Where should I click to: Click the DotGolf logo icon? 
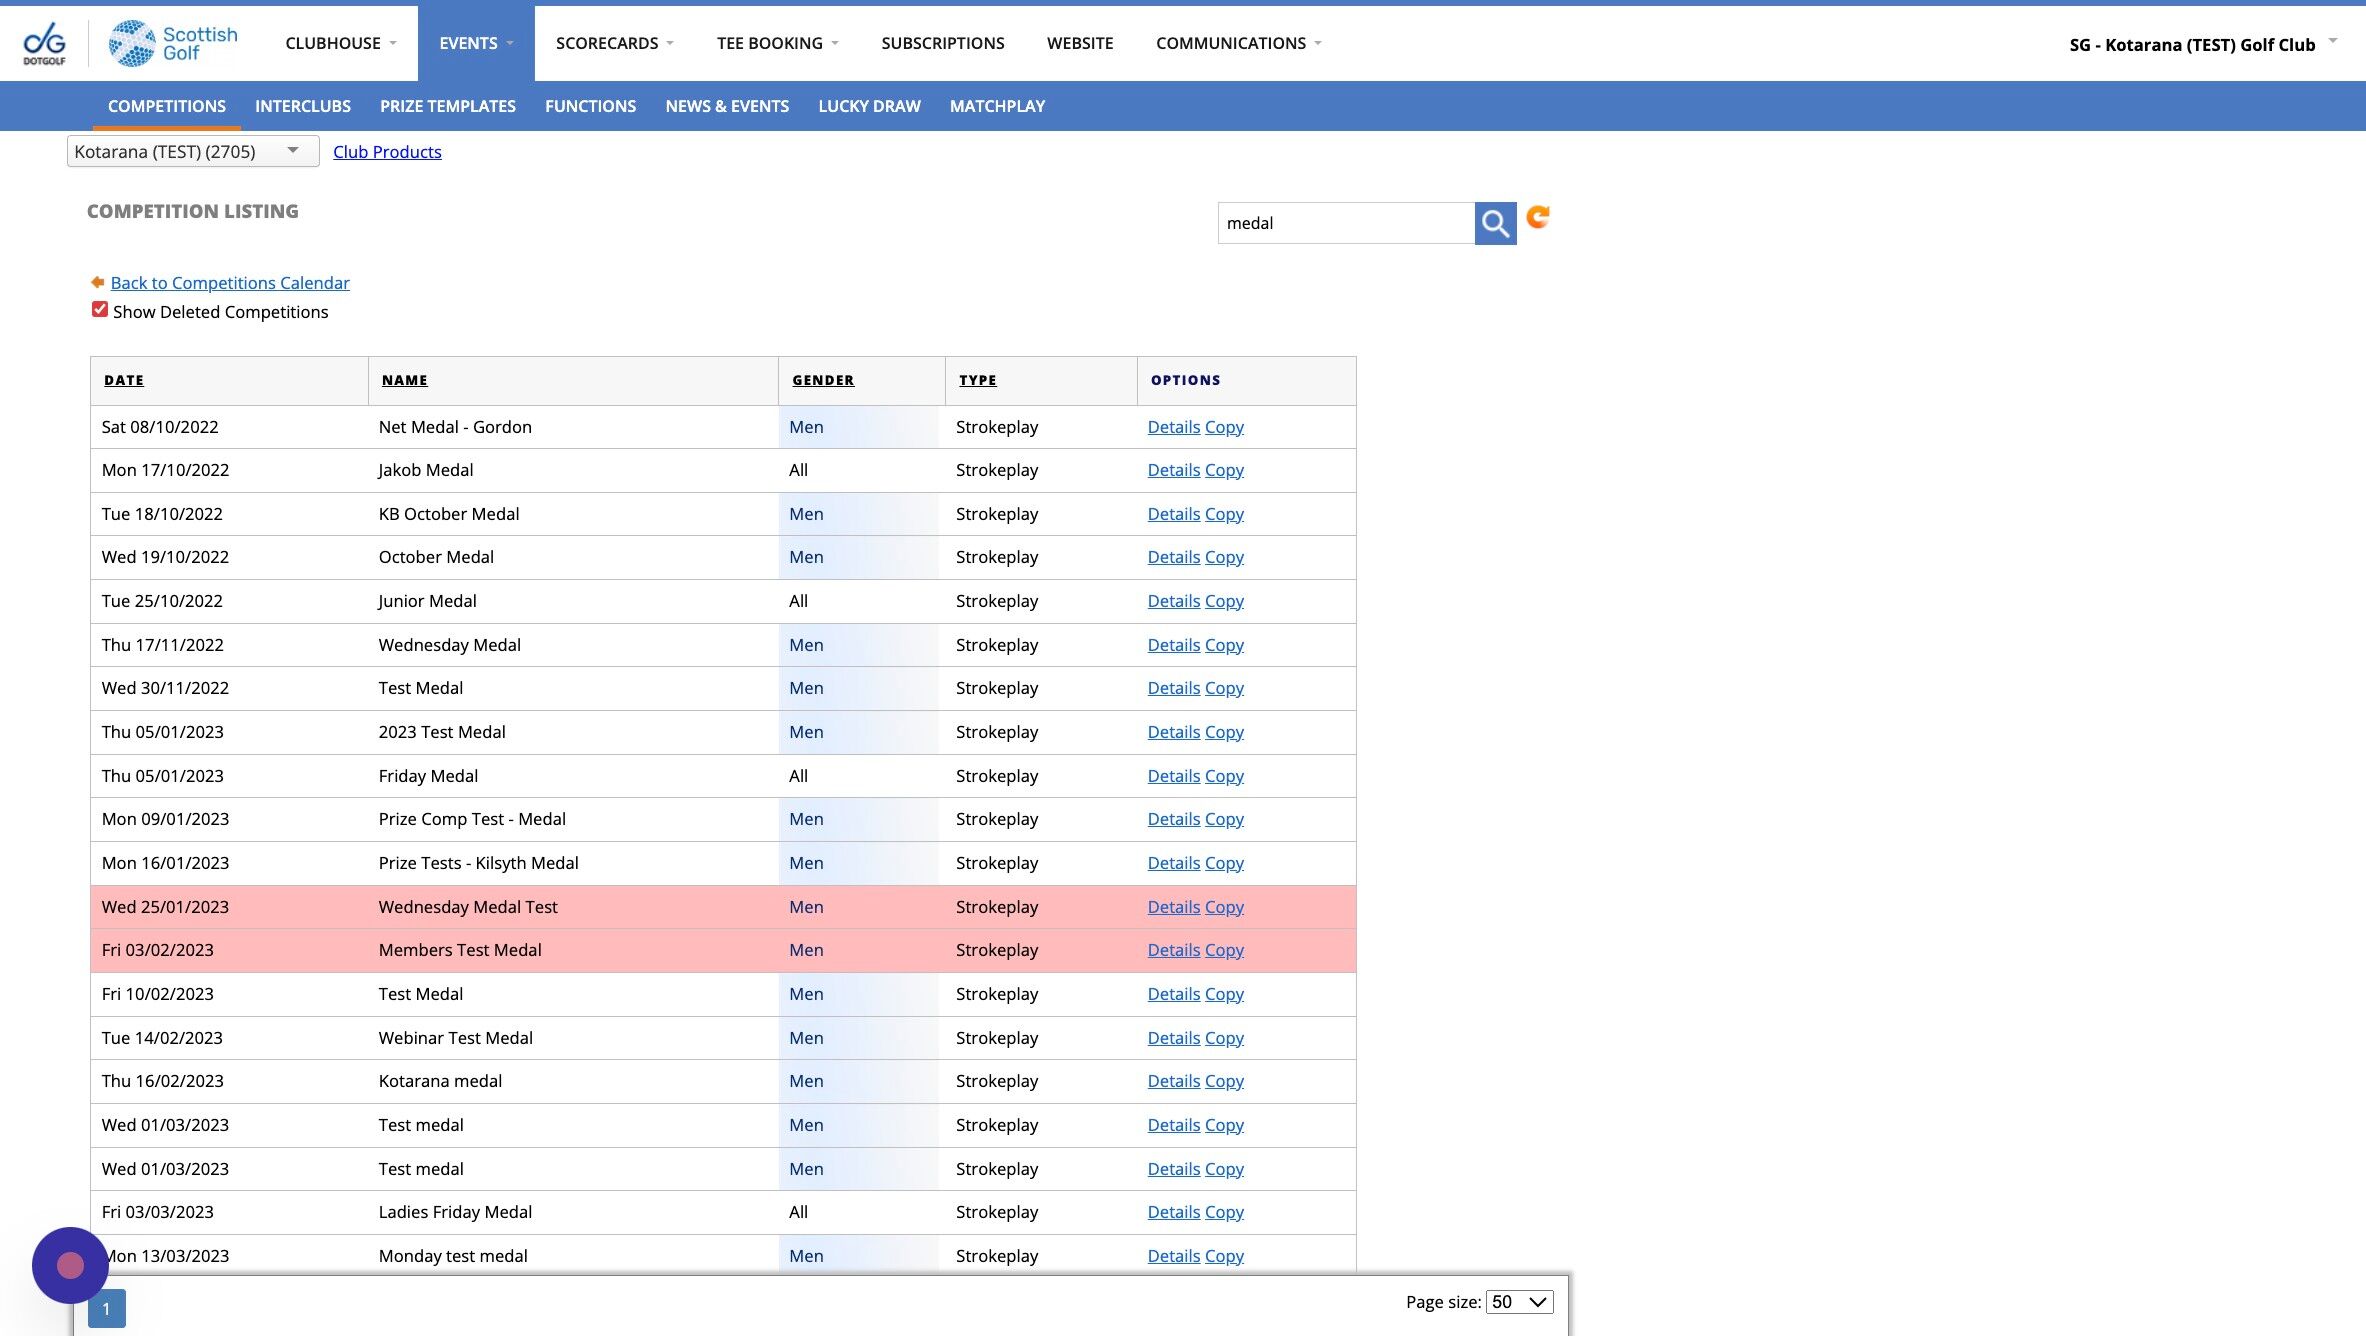pyautogui.click(x=44, y=44)
